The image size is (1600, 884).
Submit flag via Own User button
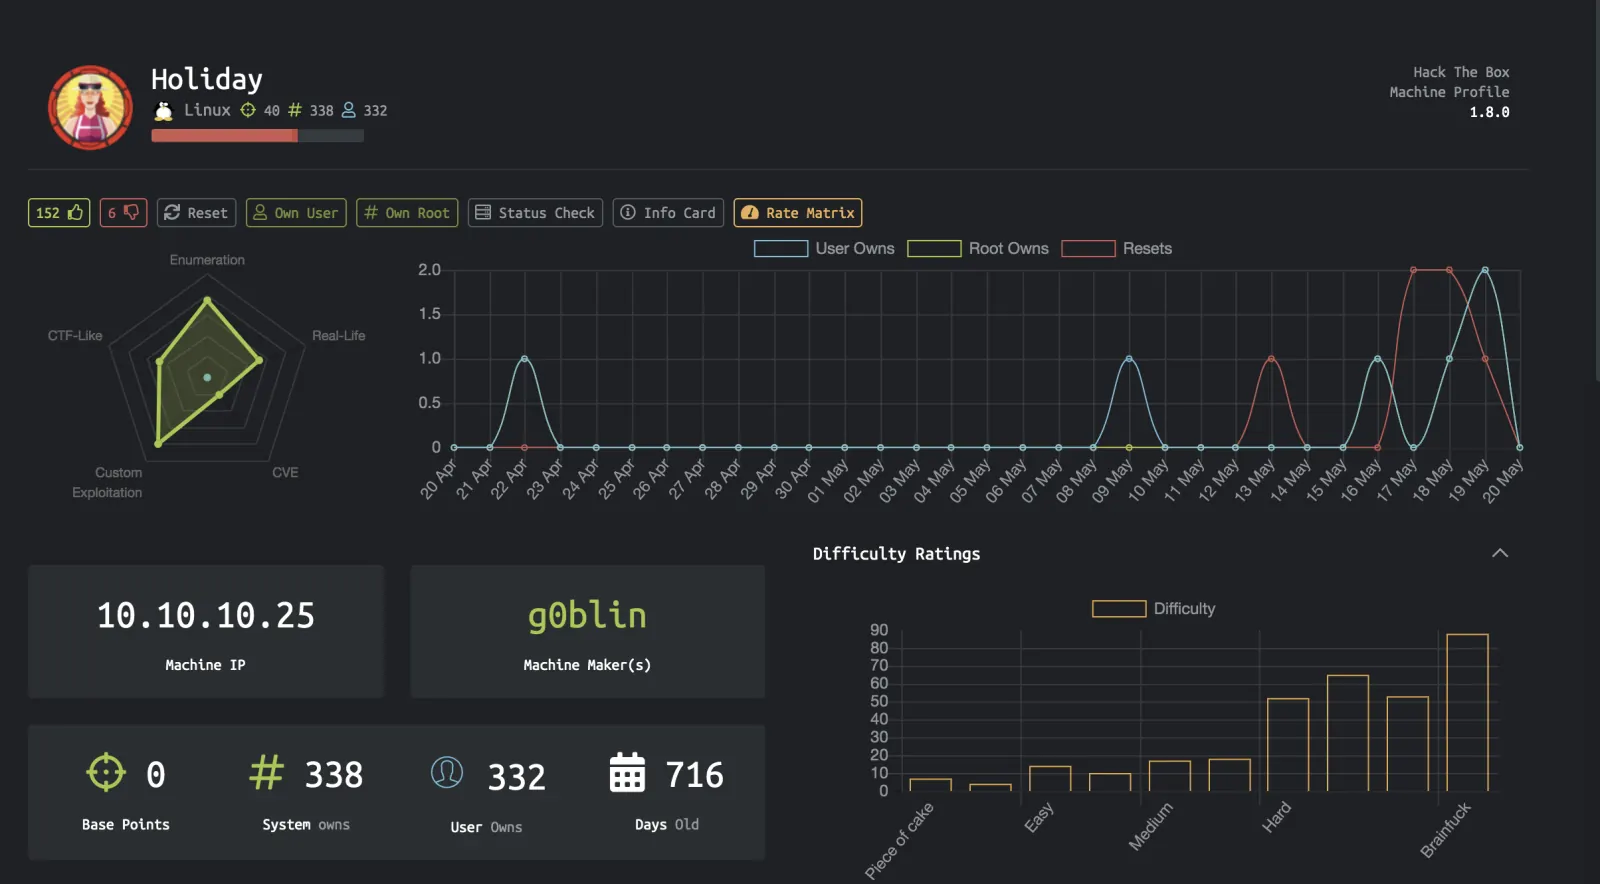[x=296, y=213]
